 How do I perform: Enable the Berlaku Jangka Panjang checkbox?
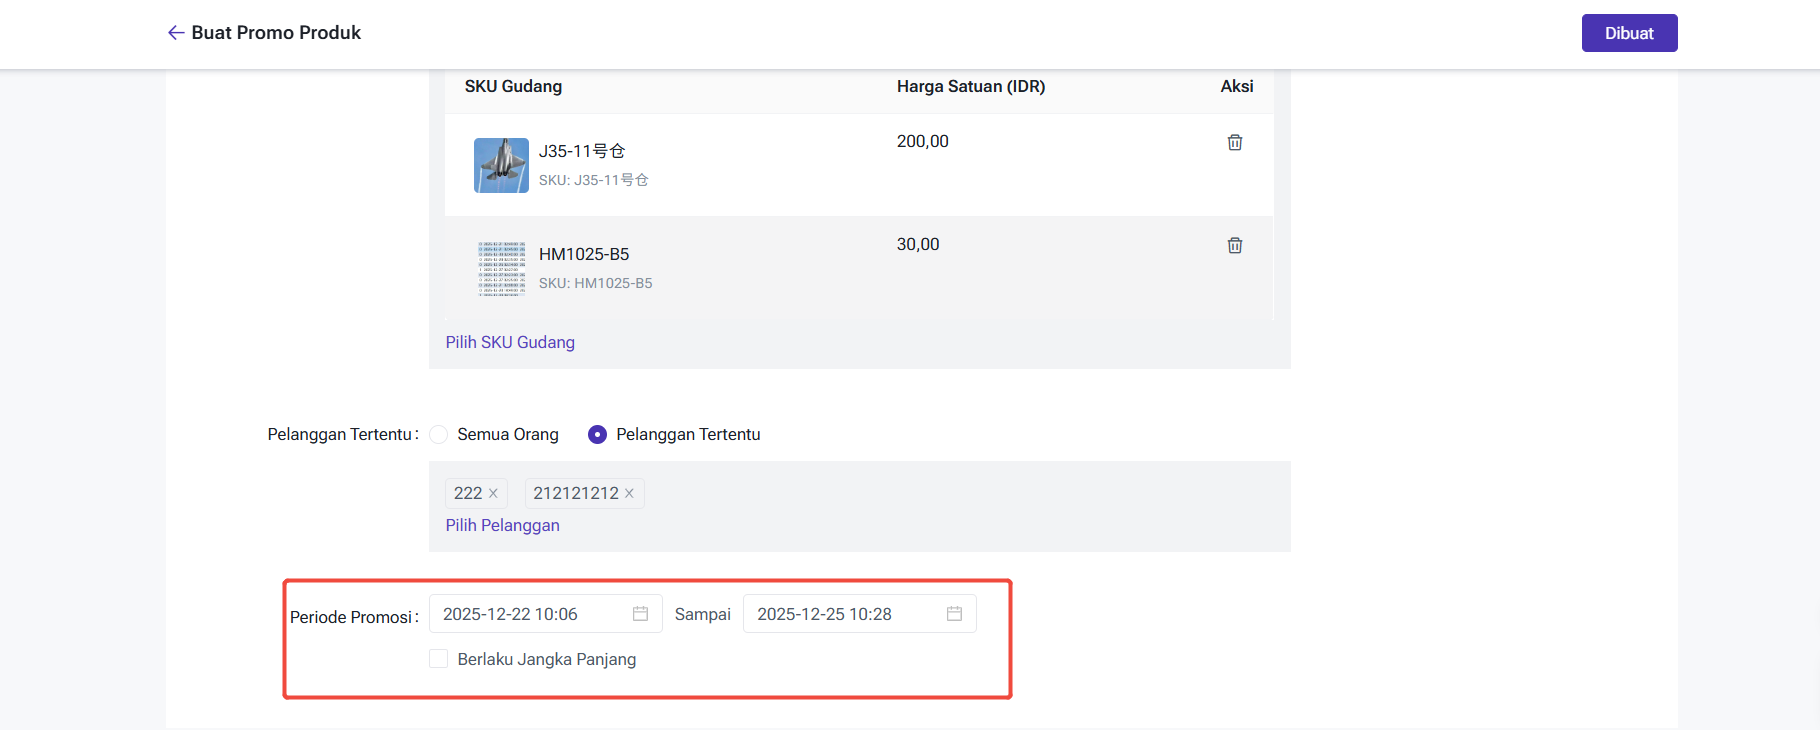point(439,659)
